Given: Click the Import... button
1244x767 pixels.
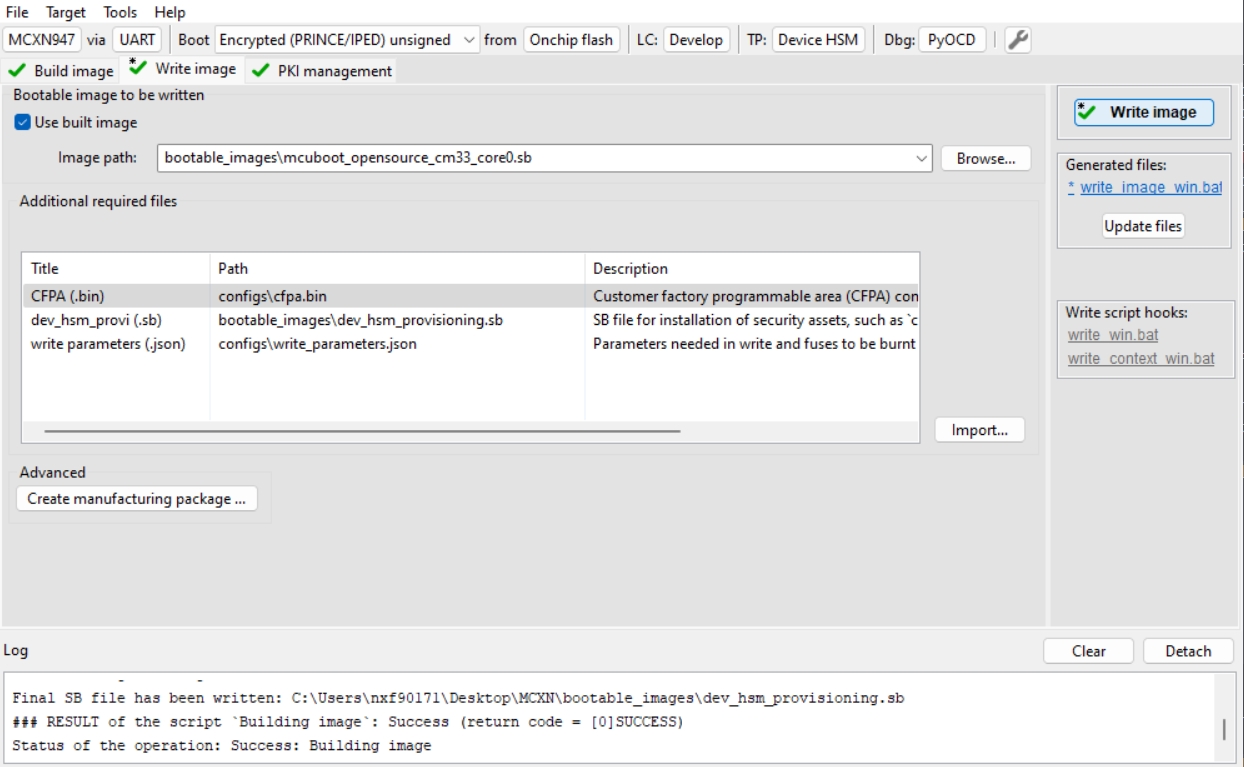Looking at the screenshot, I should pos(979,430).
